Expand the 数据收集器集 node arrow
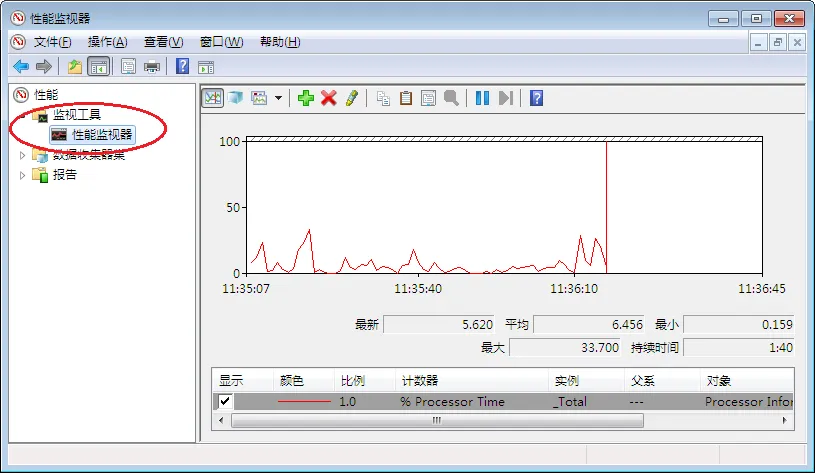 (x=22, y=155)
